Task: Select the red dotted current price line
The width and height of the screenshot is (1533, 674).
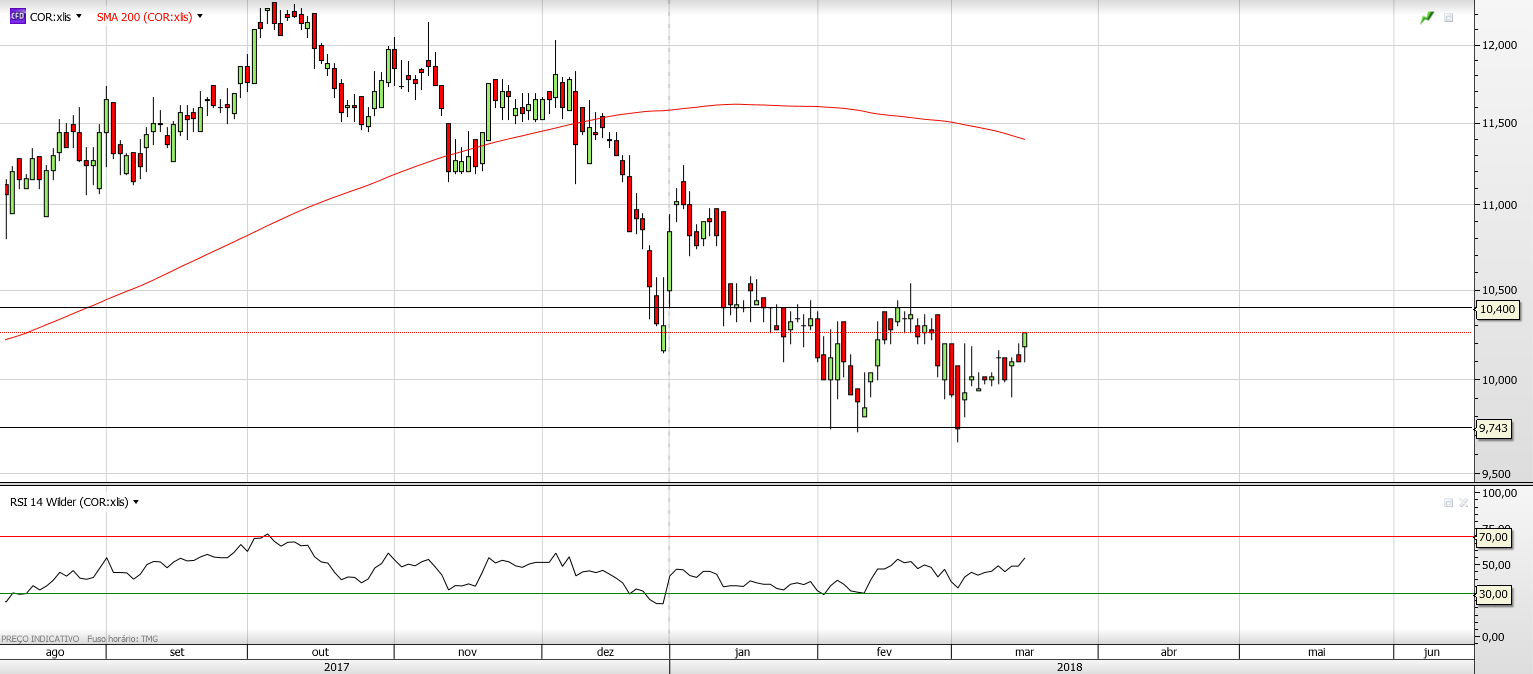Action: click(x=737, y=332)
